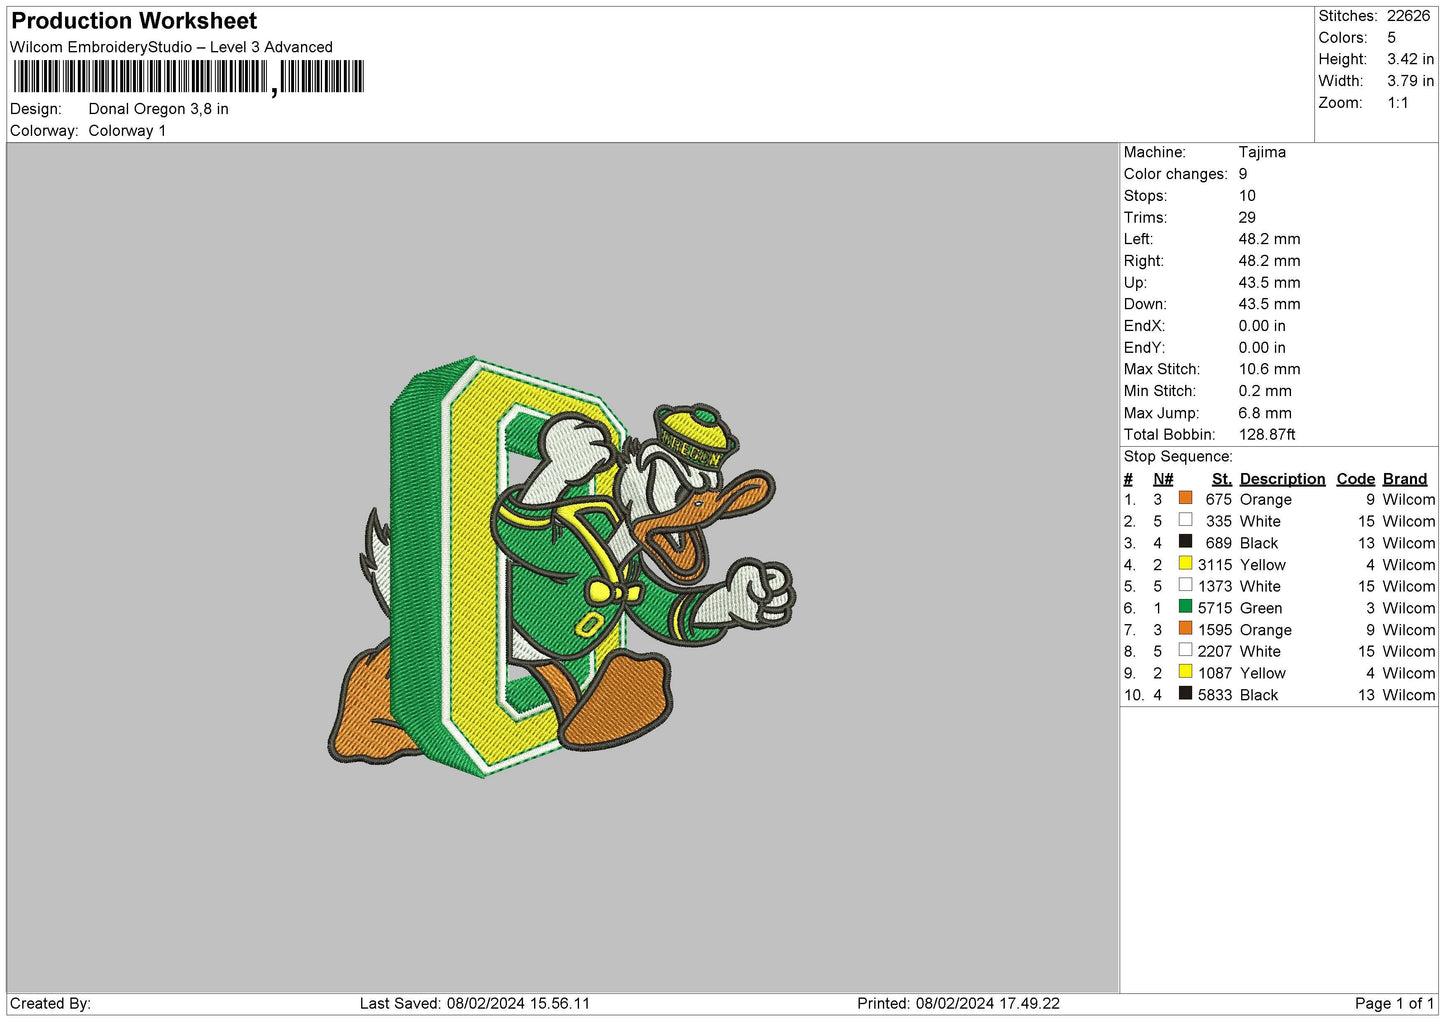This screenshot has width=1445, height=1021.
Task: Click the stitch count value 22626
Action: 1408,16
